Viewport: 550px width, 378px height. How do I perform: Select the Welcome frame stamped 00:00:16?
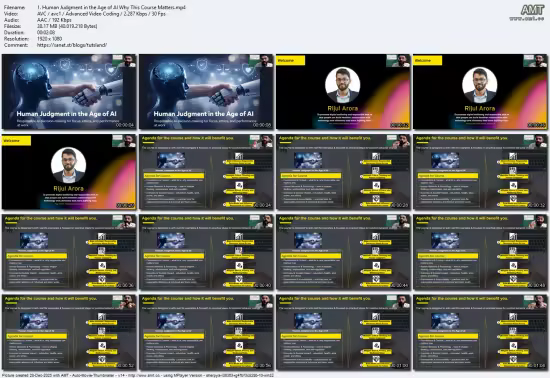pos(480,92)
